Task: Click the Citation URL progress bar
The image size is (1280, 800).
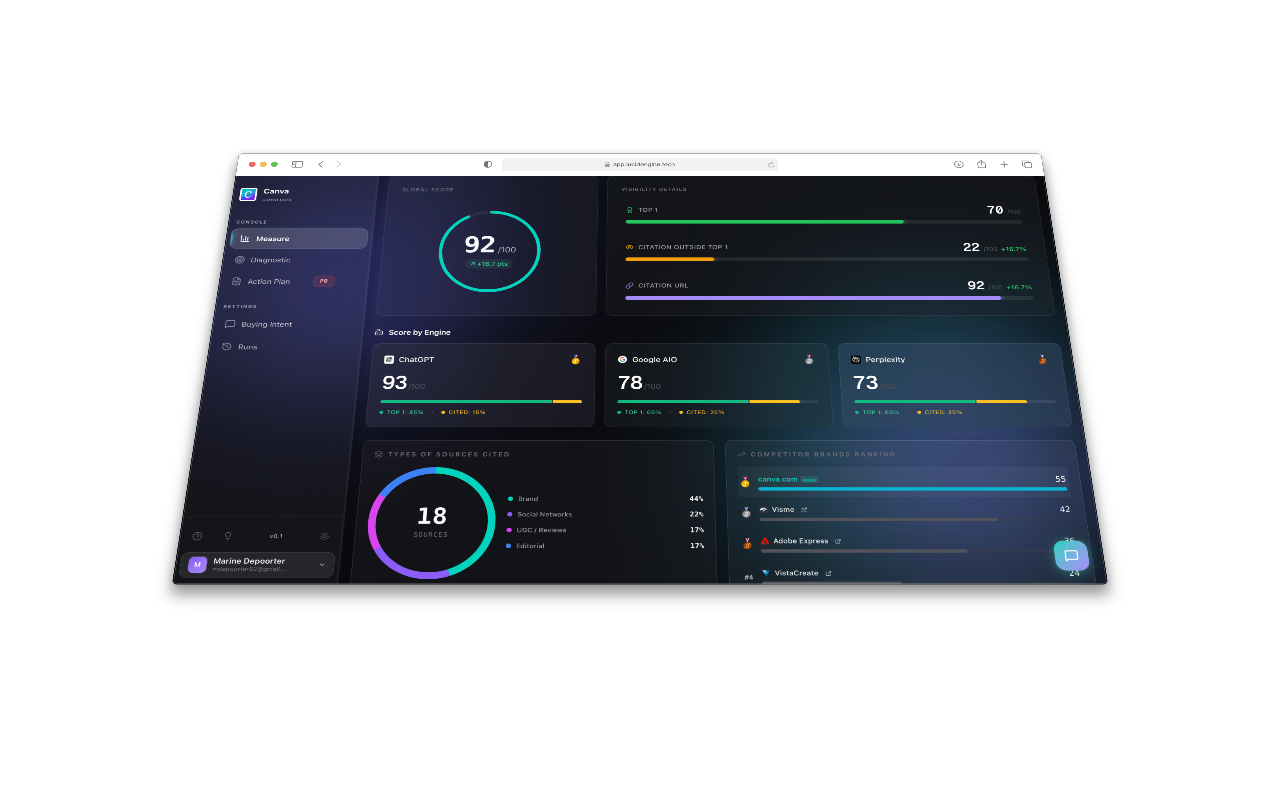Action: (x=810, y=297)
